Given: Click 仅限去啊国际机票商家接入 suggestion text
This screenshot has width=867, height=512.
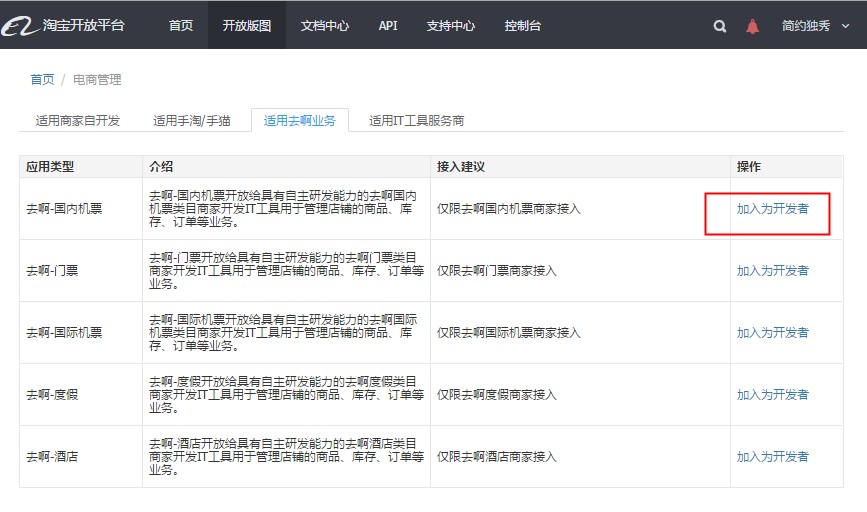Looking at the screenshot, I should click(x=509, y=333).
